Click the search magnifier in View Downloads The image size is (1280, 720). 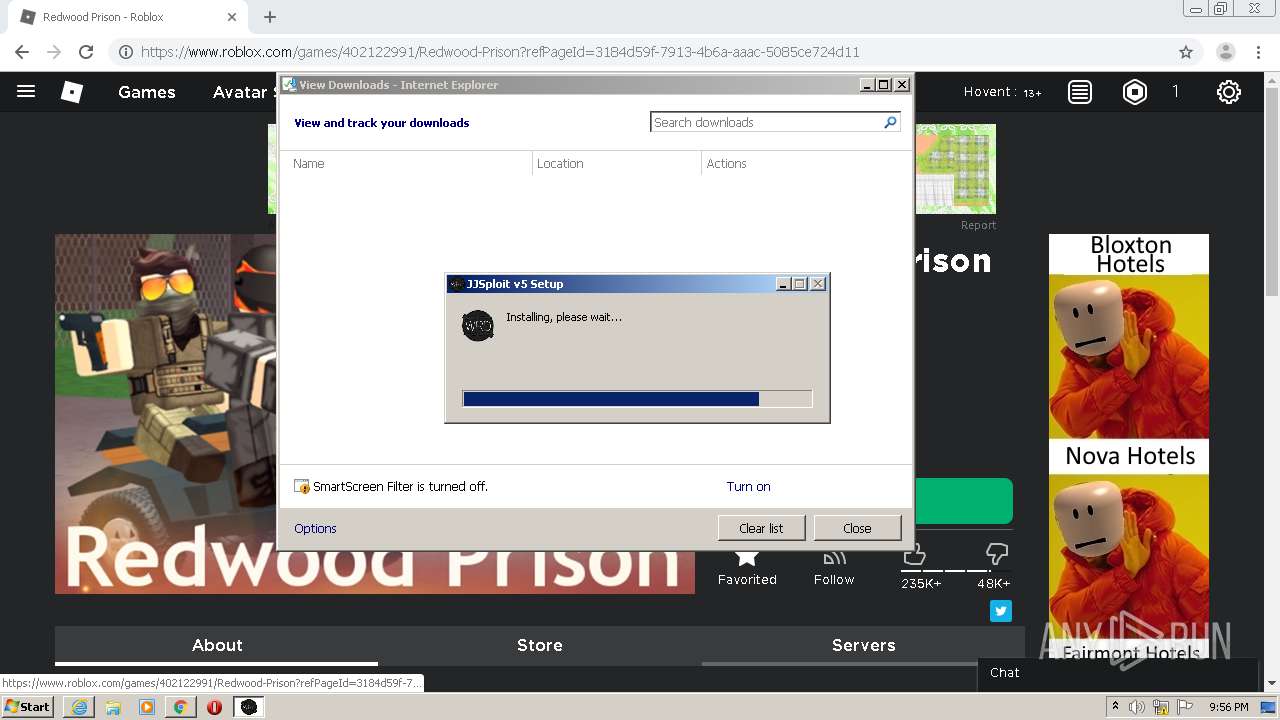890,122
